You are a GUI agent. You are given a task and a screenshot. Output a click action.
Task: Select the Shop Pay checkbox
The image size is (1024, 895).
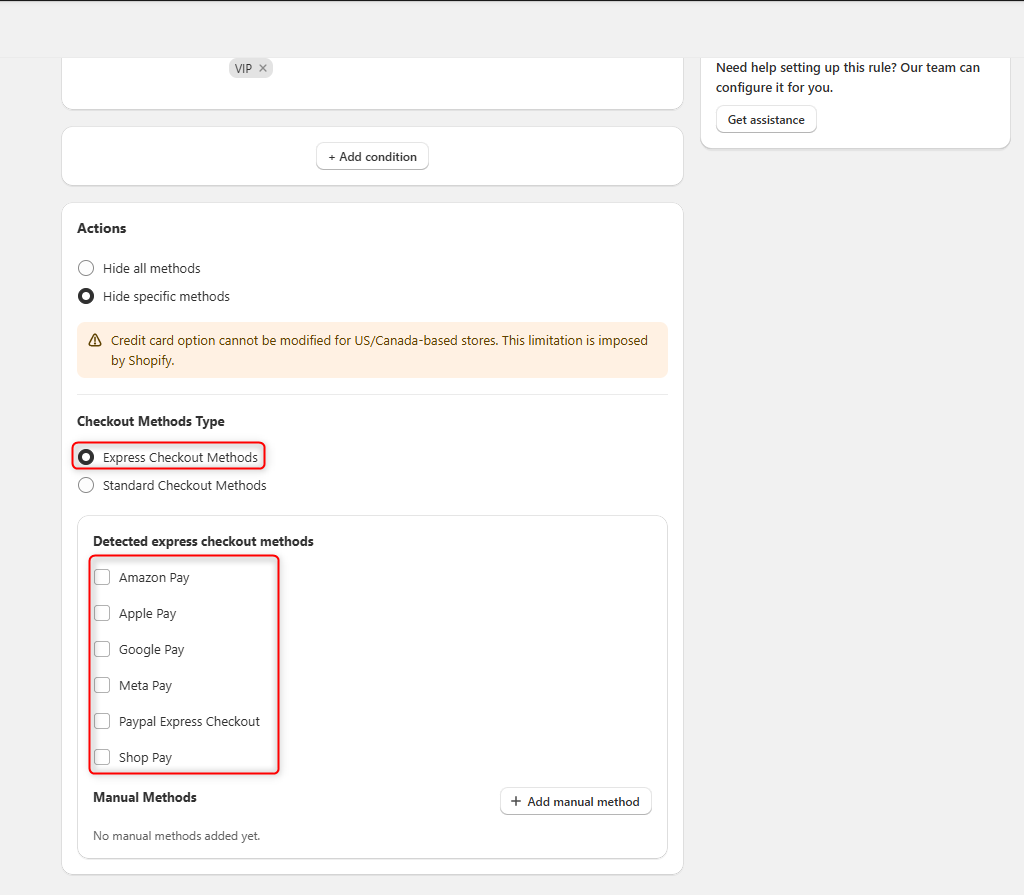[x=102, y=757]
